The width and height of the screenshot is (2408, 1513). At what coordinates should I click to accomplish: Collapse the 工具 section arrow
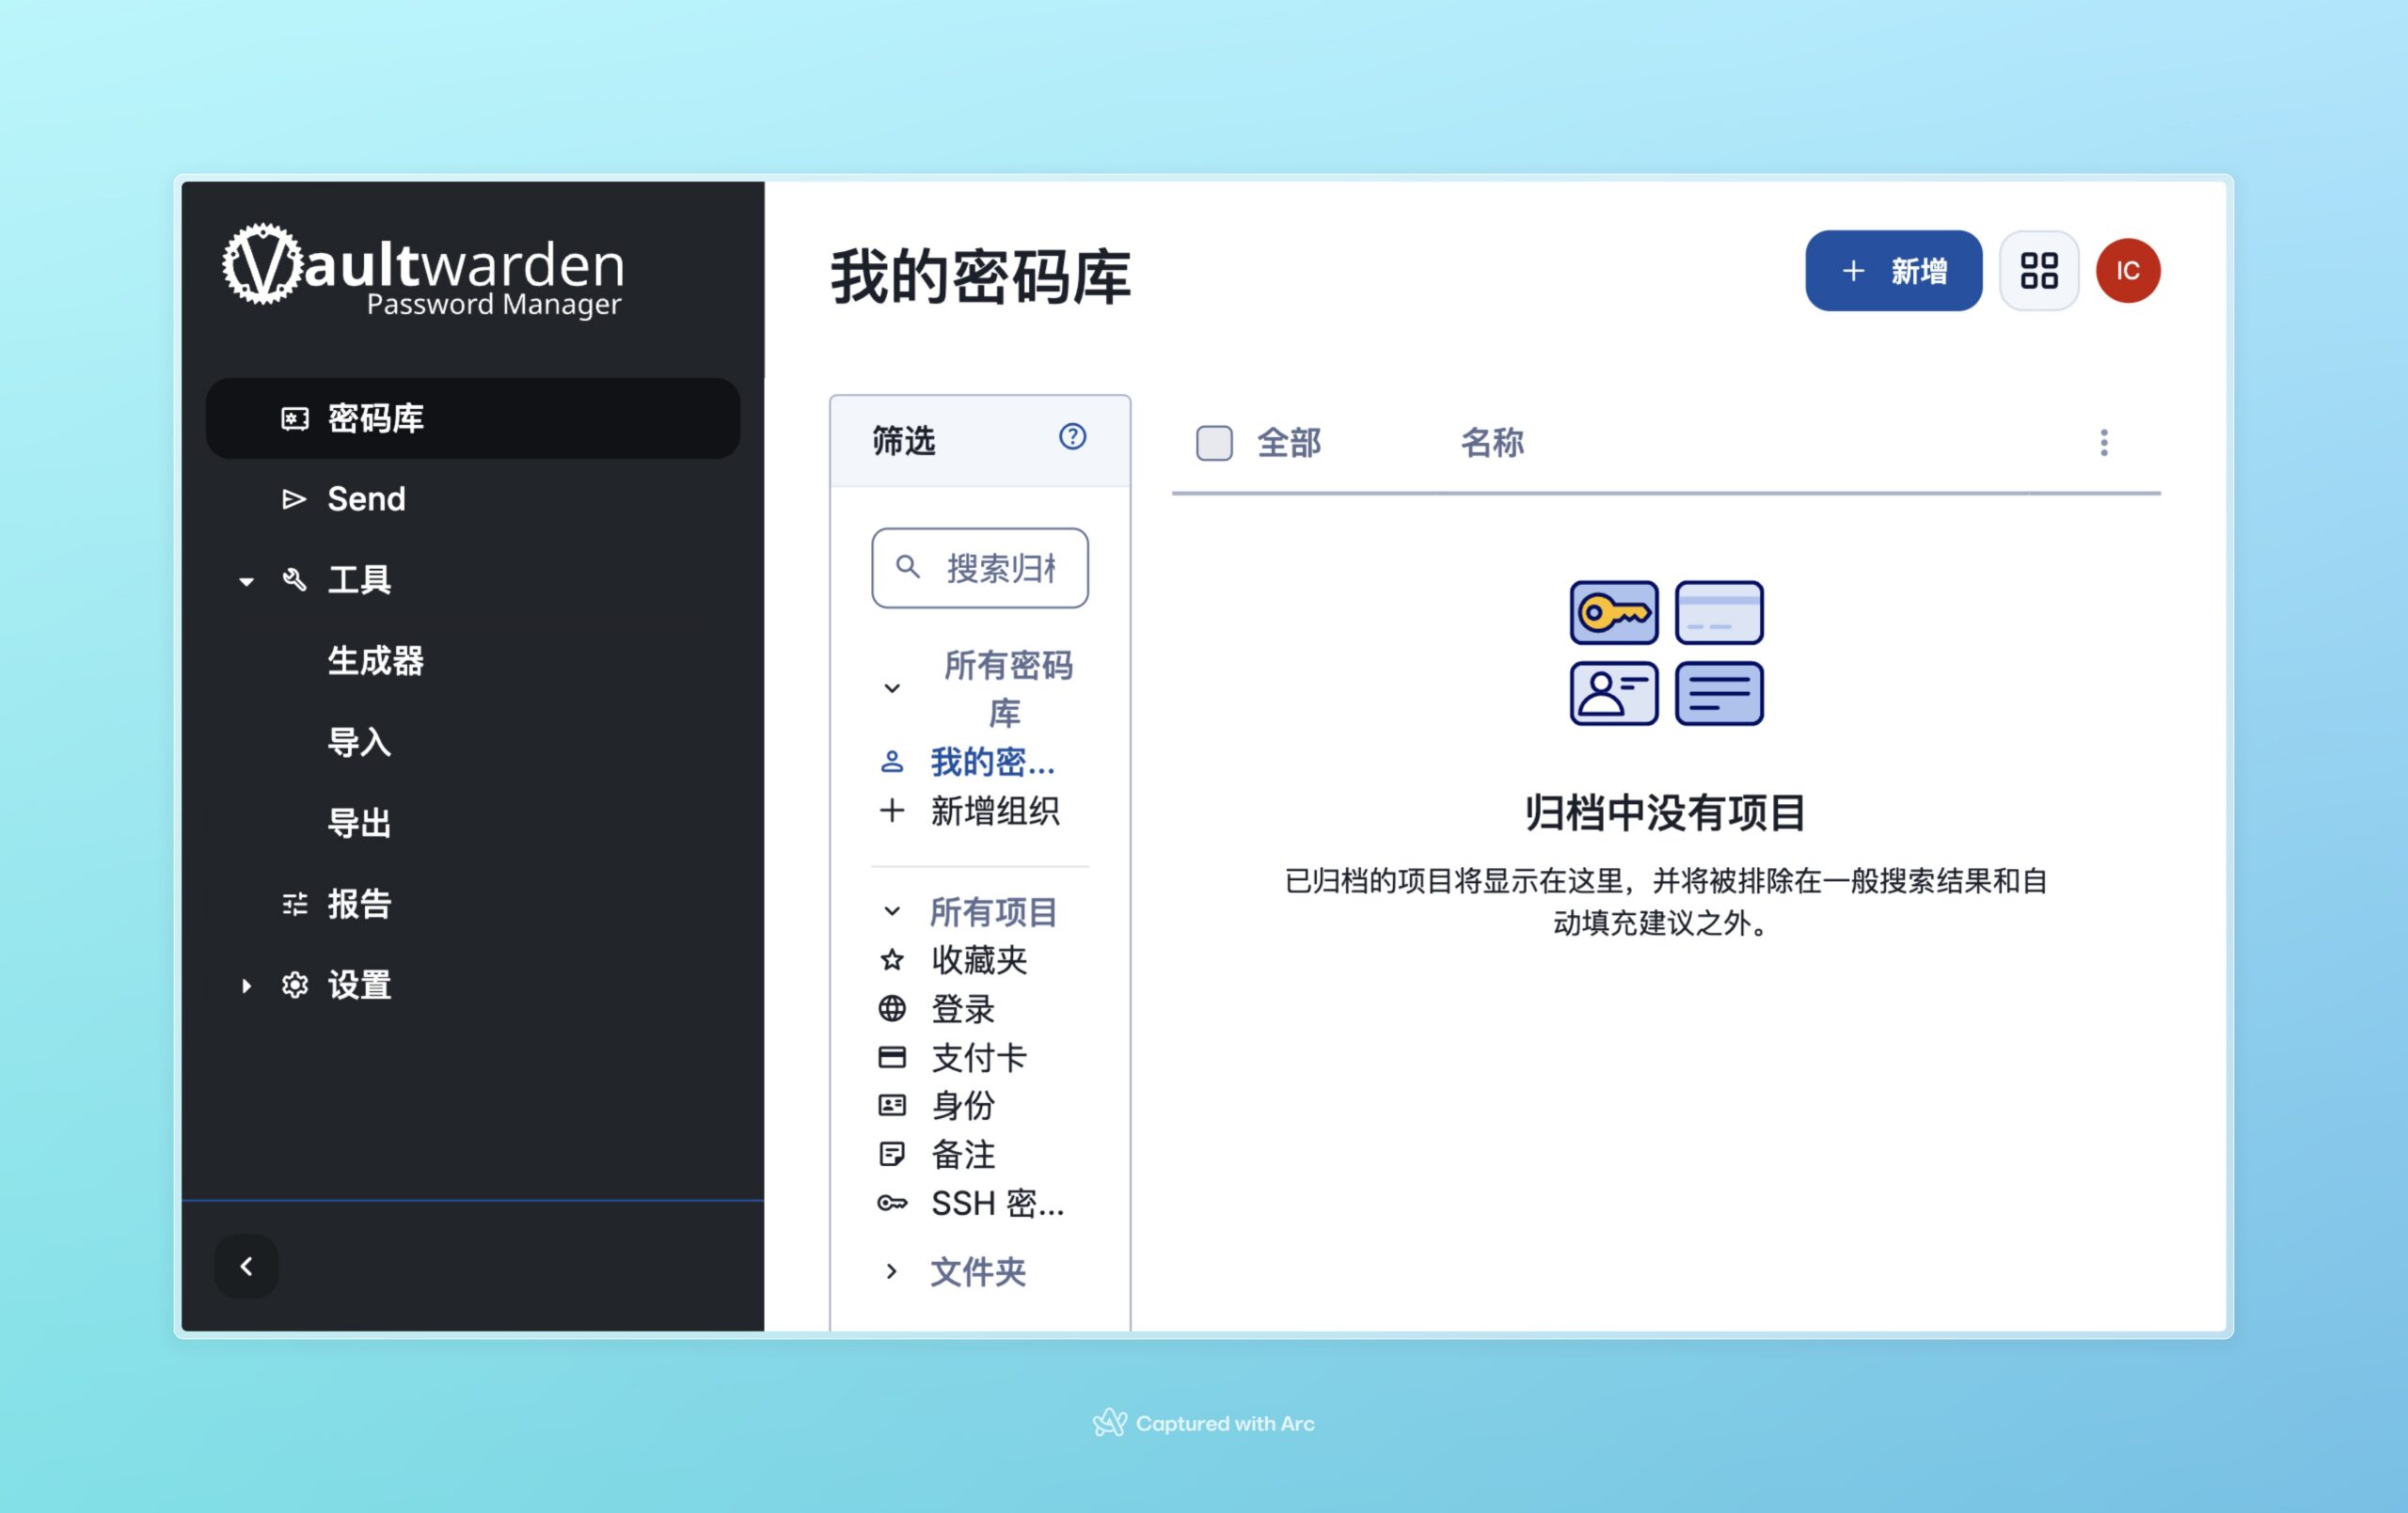[246, 581]
